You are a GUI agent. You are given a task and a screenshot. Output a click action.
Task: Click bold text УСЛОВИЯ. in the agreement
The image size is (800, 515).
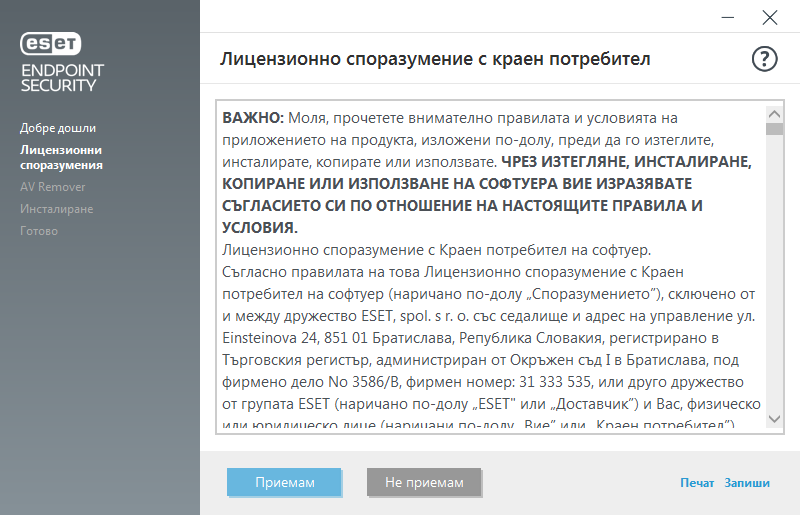coord(260,228)
